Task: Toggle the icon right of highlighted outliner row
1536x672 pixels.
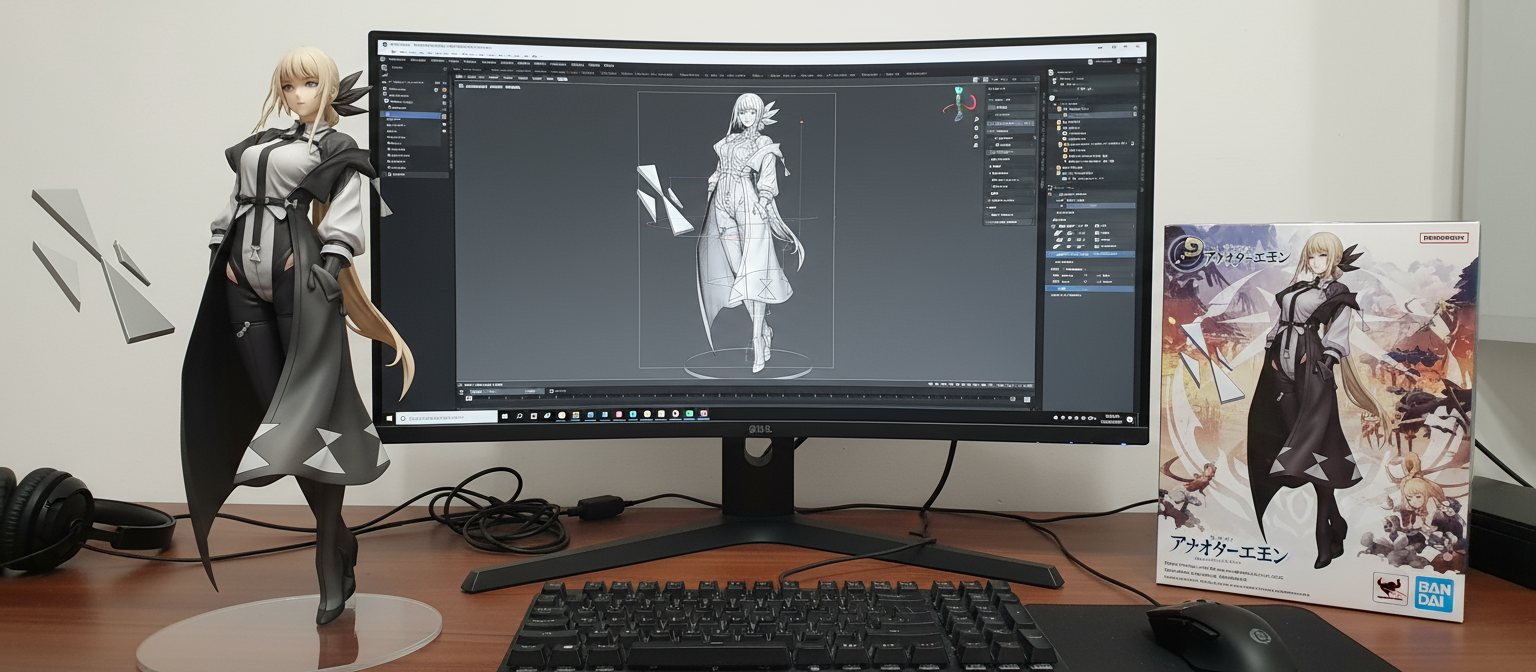Action: [1135, 114]
